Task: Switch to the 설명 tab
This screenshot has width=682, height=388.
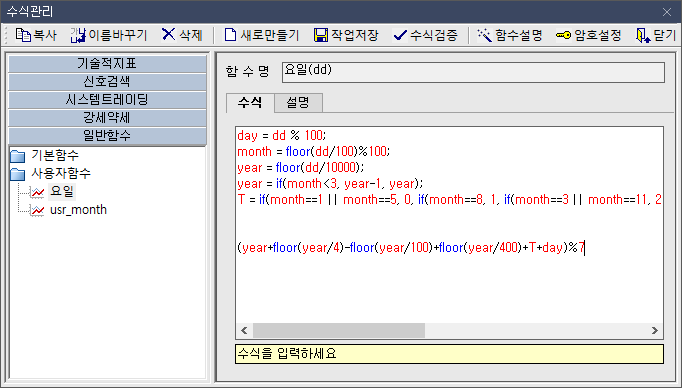Action: [x=298, y=103]
